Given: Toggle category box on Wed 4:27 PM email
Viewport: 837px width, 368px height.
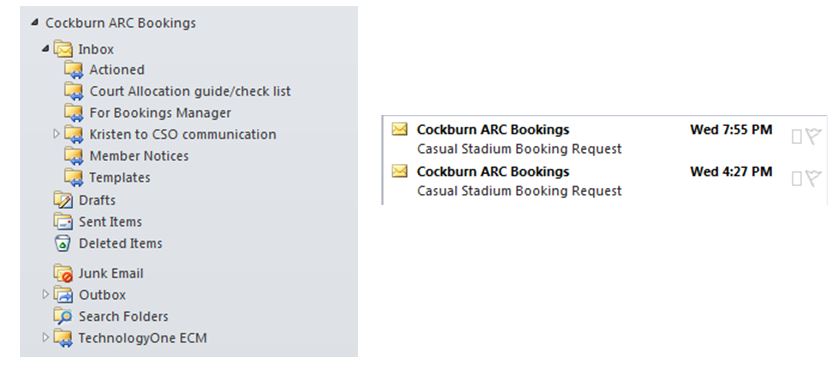Looking at the screenshot, I should [796, 179].
